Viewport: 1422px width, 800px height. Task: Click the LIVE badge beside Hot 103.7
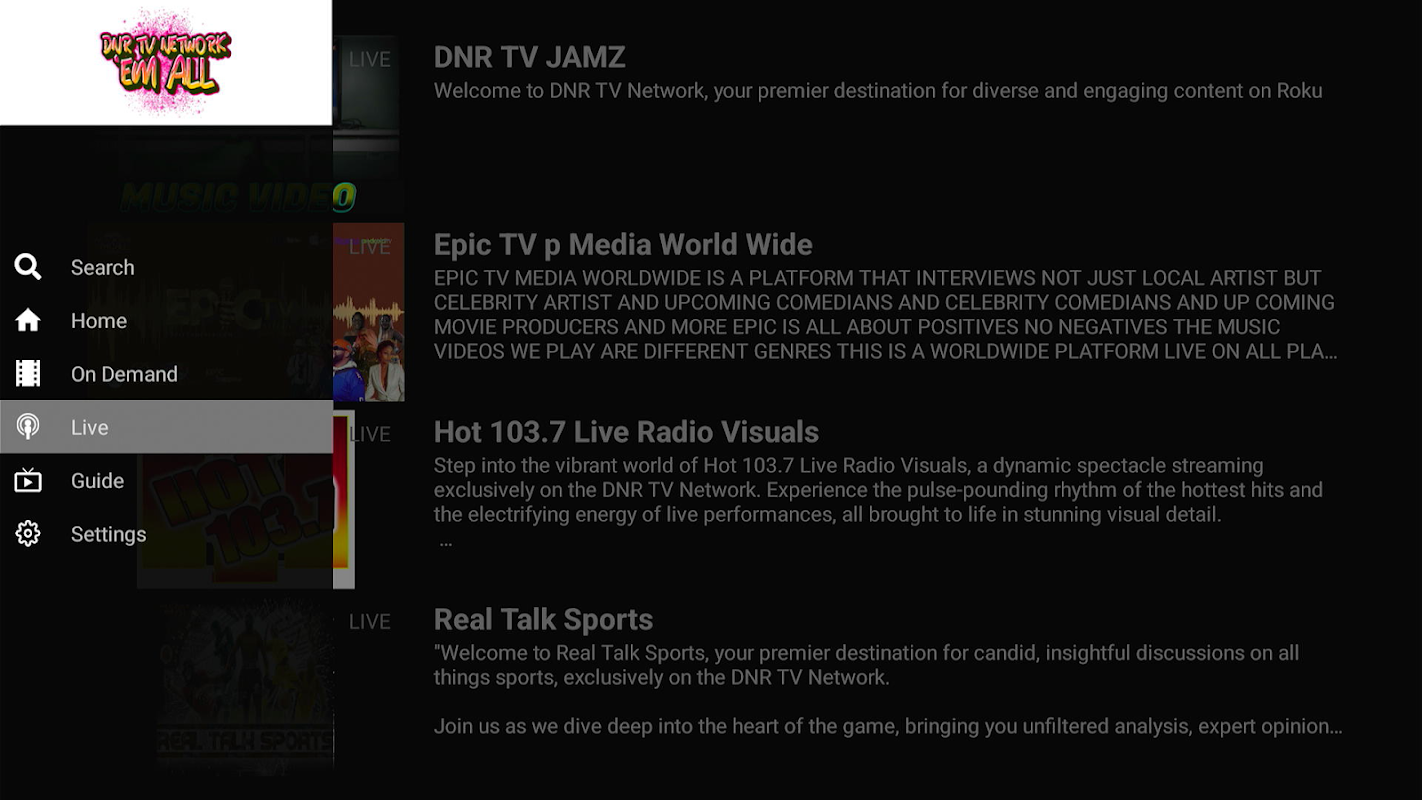pos(369,434)
